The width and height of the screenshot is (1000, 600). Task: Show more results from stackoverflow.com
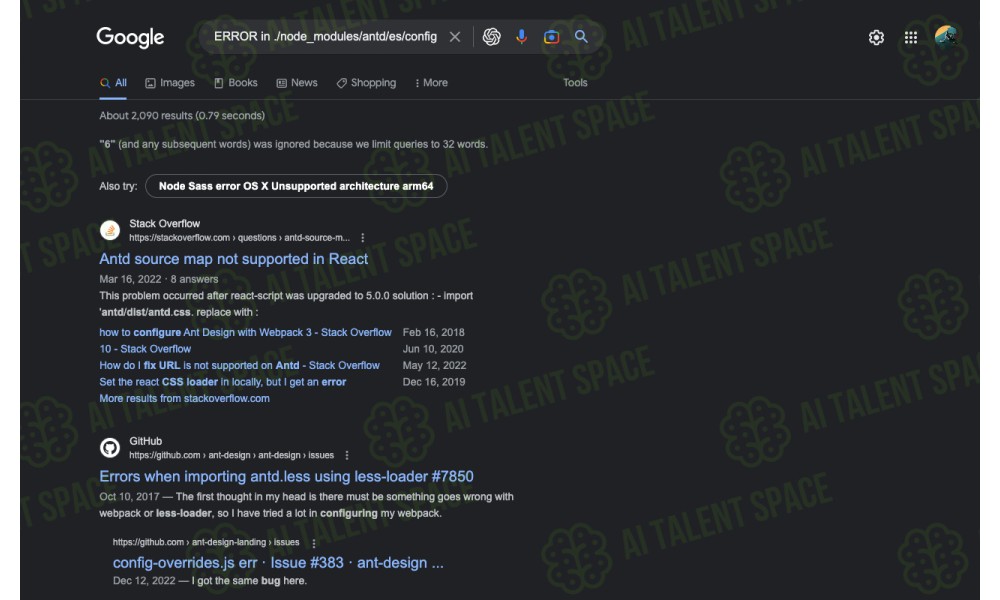184,399
